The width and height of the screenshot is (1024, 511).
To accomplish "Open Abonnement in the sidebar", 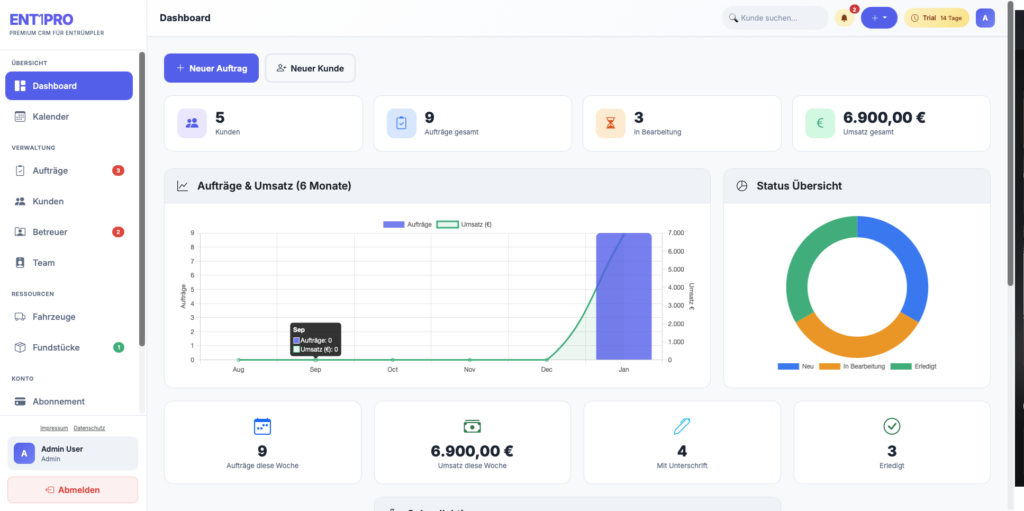I will click(x=58, y=402).
